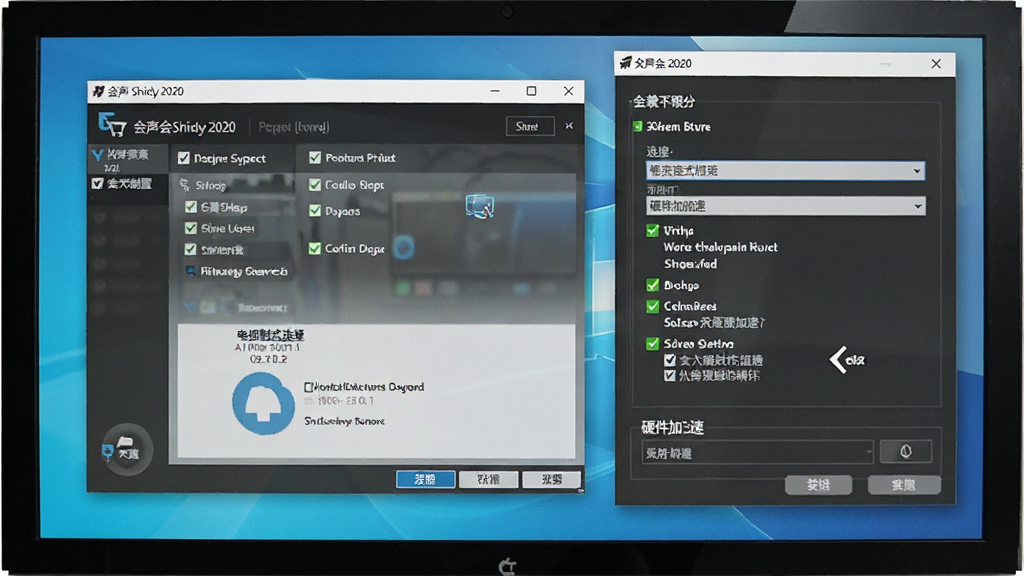Uncheck the Dichgo checkbox
1024x576 pixels.
coord(652,285)
